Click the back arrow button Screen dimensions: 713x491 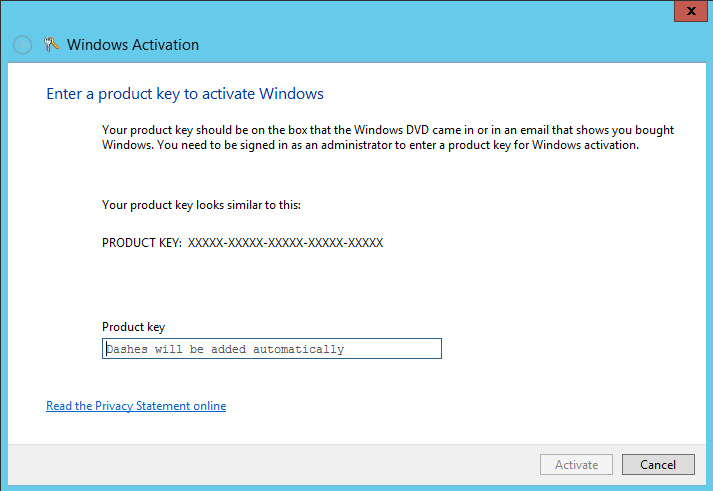23,45
